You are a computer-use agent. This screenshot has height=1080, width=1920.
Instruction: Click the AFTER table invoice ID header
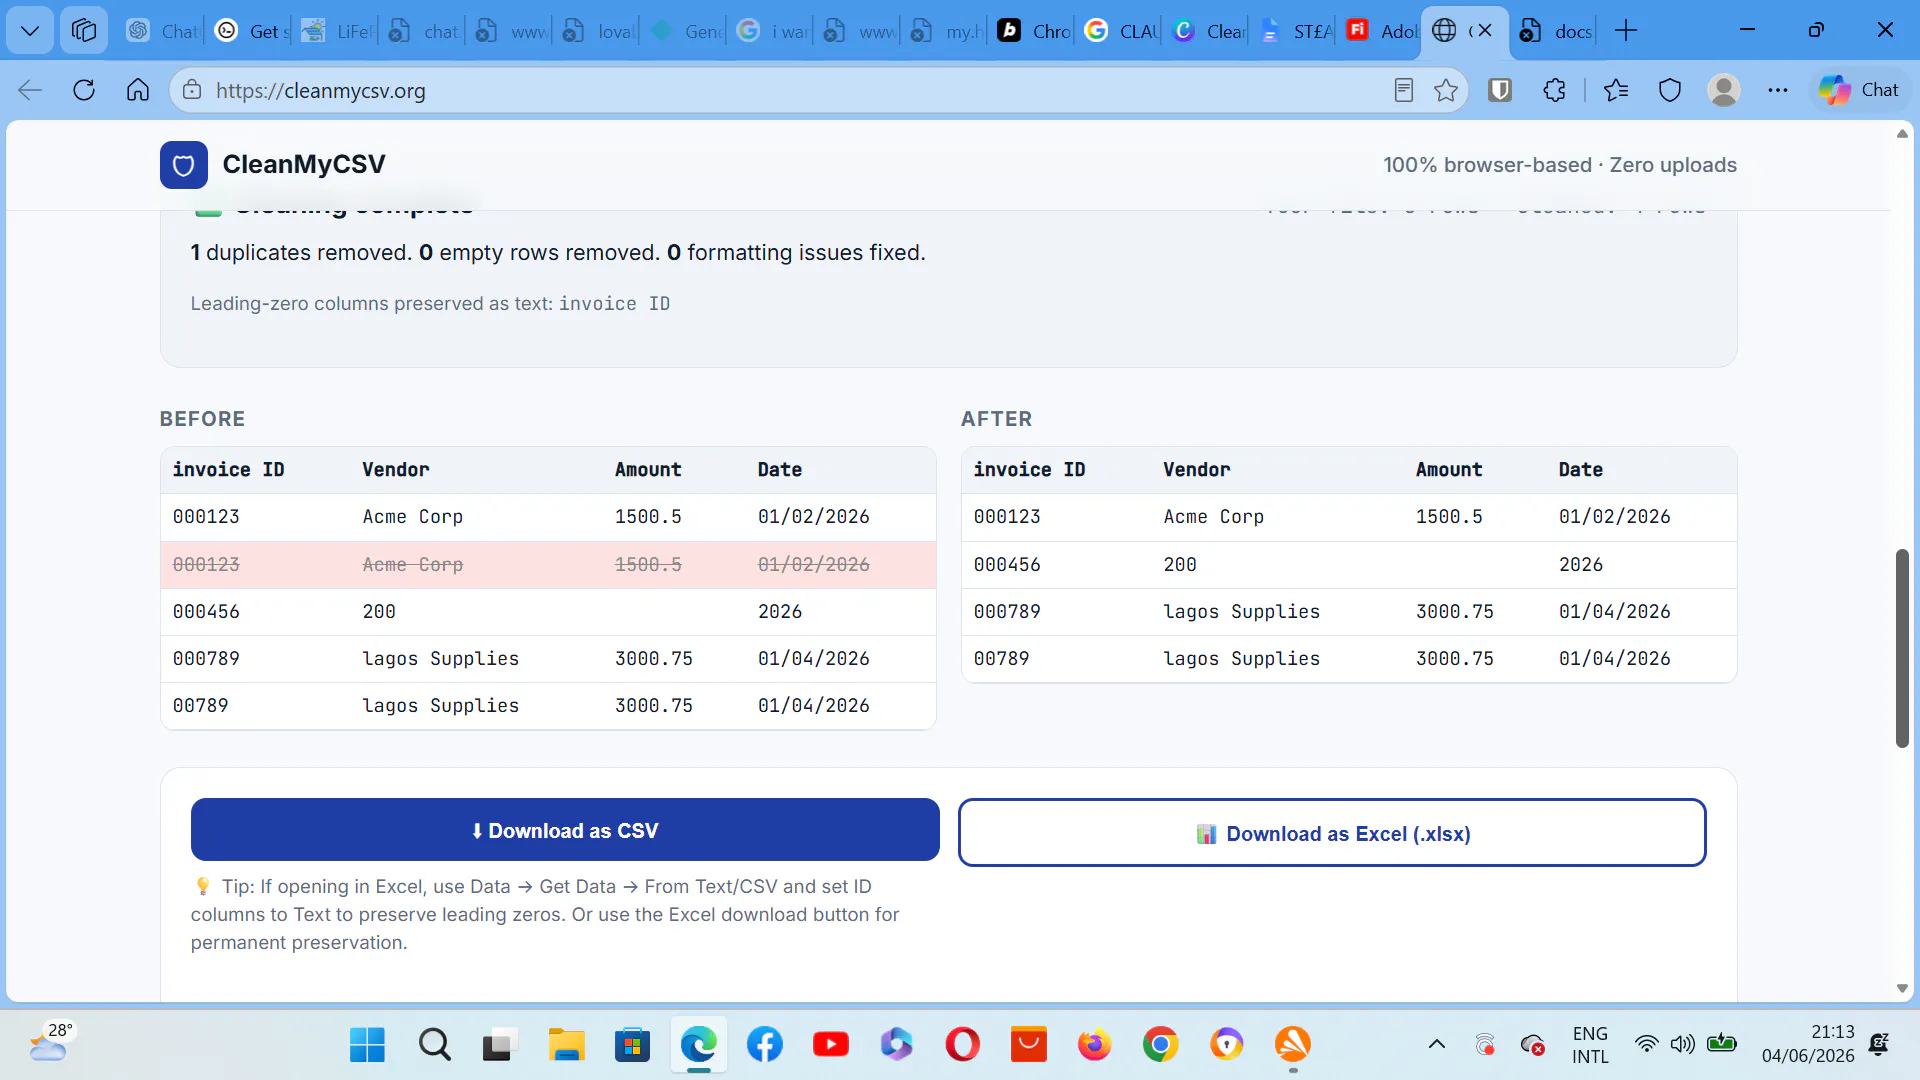coord(1029,470)
